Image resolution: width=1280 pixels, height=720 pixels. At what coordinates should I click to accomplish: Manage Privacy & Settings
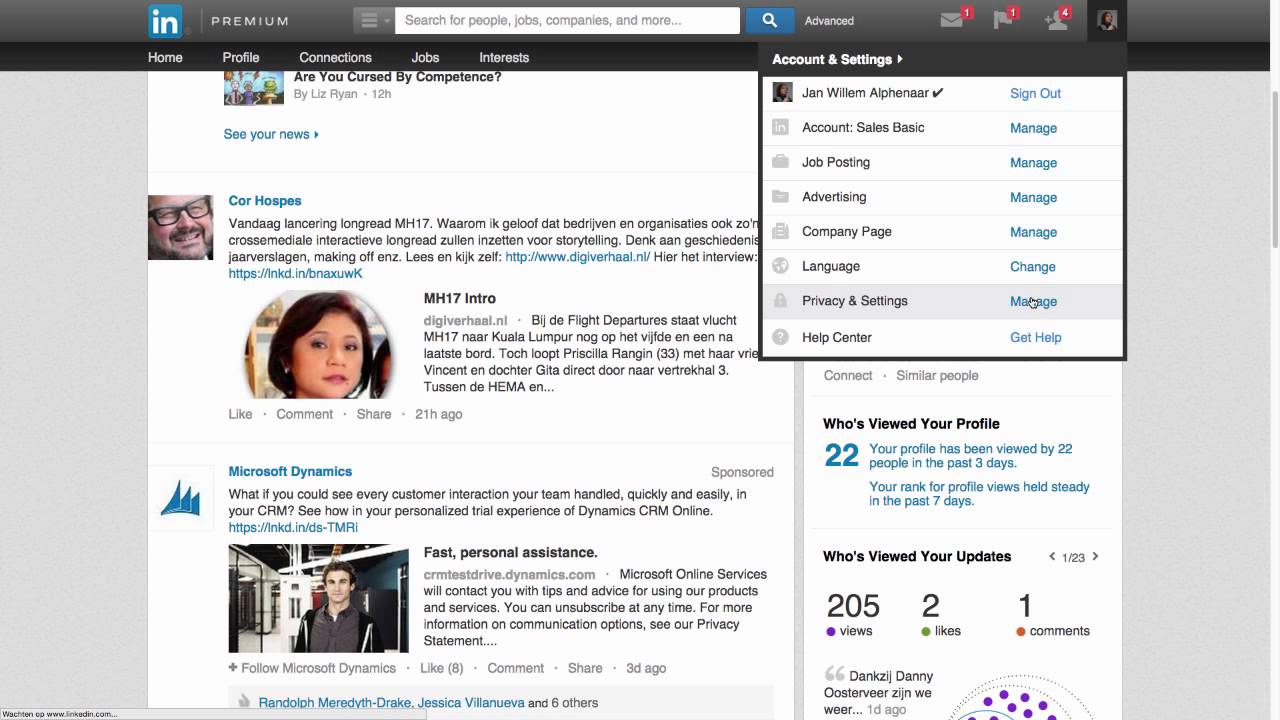[1033, 301]
